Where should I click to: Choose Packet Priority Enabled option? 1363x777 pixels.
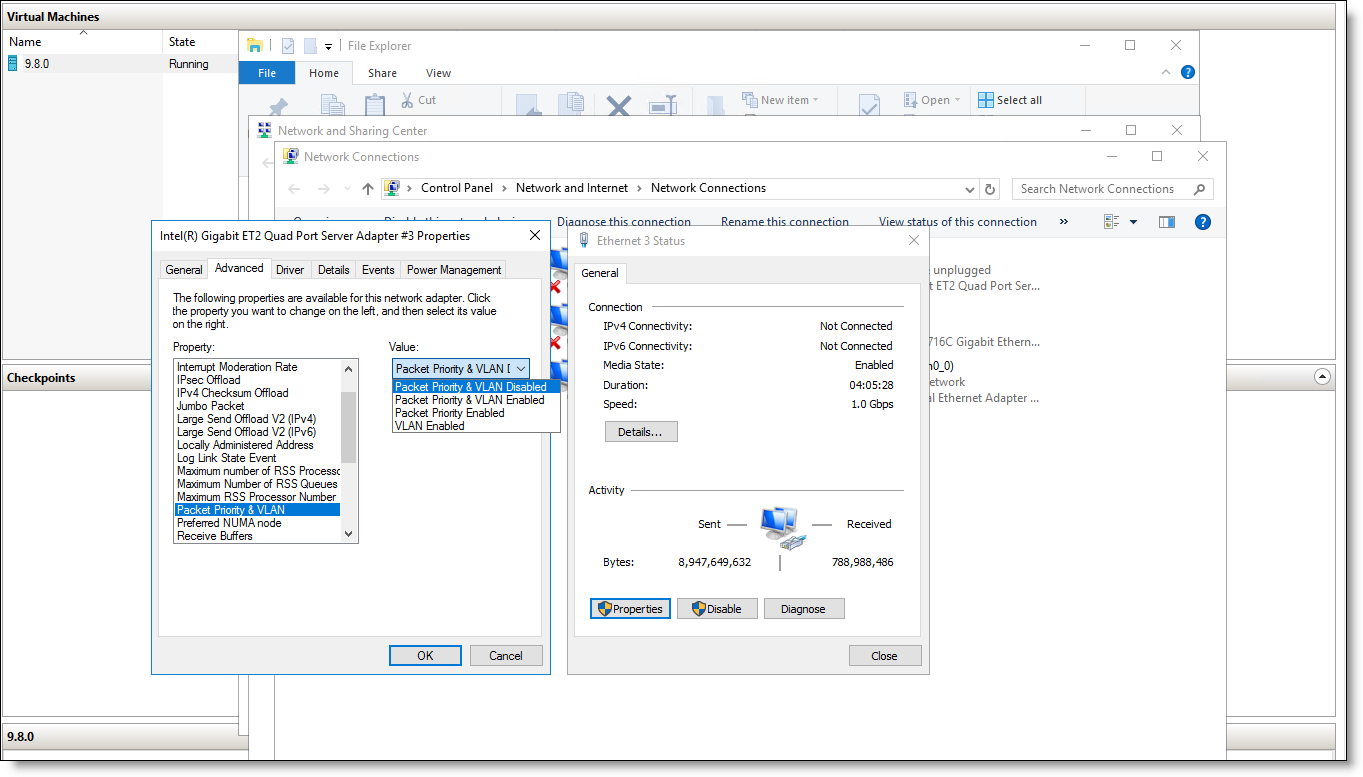[x=476, y=413]
